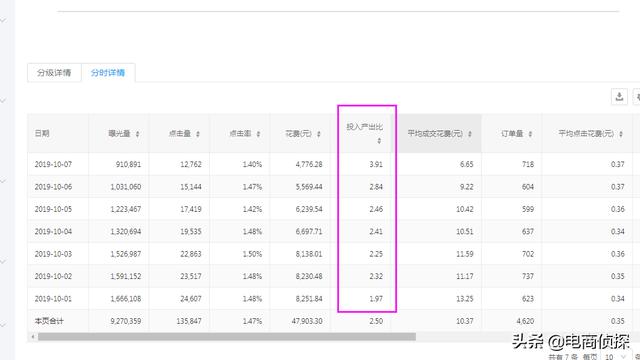
Task: Switch to the 分级详情 tab
Action: pos(54,73)
